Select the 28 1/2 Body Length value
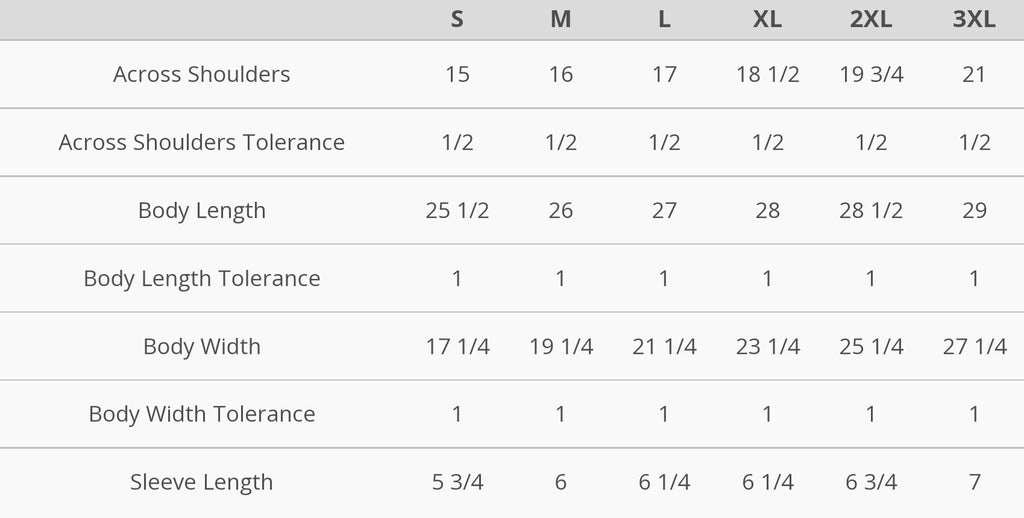 (871, 210)
